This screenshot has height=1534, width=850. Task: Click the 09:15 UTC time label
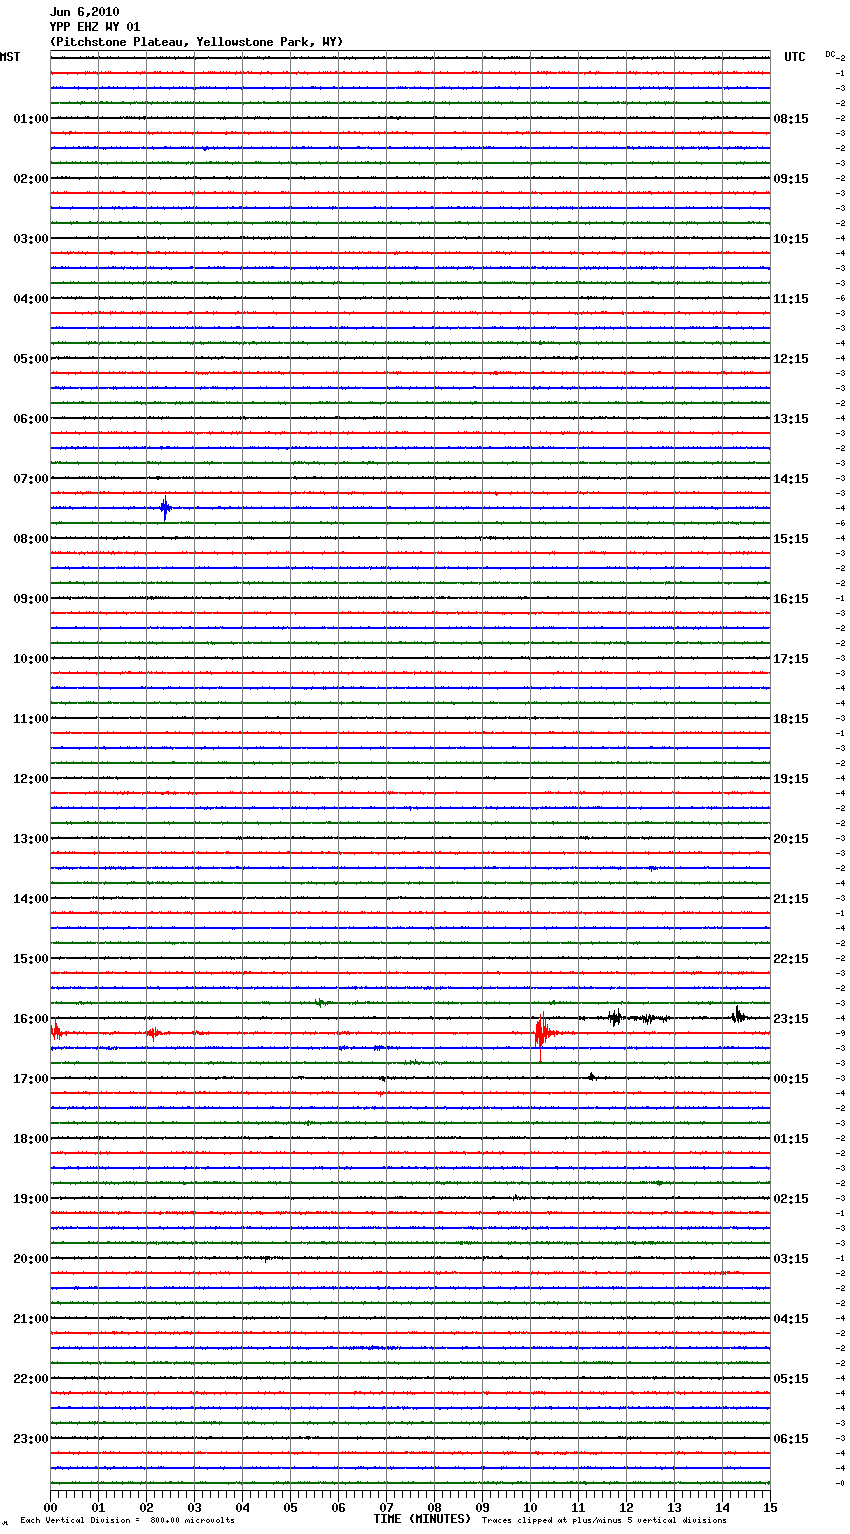[x=791, y=179]
